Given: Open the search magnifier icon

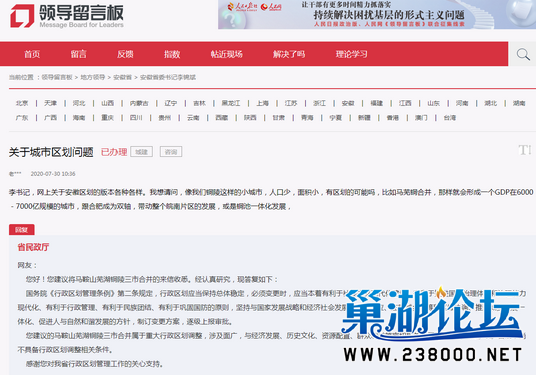Looking at the screenshot, I should [x=523, y=54].
